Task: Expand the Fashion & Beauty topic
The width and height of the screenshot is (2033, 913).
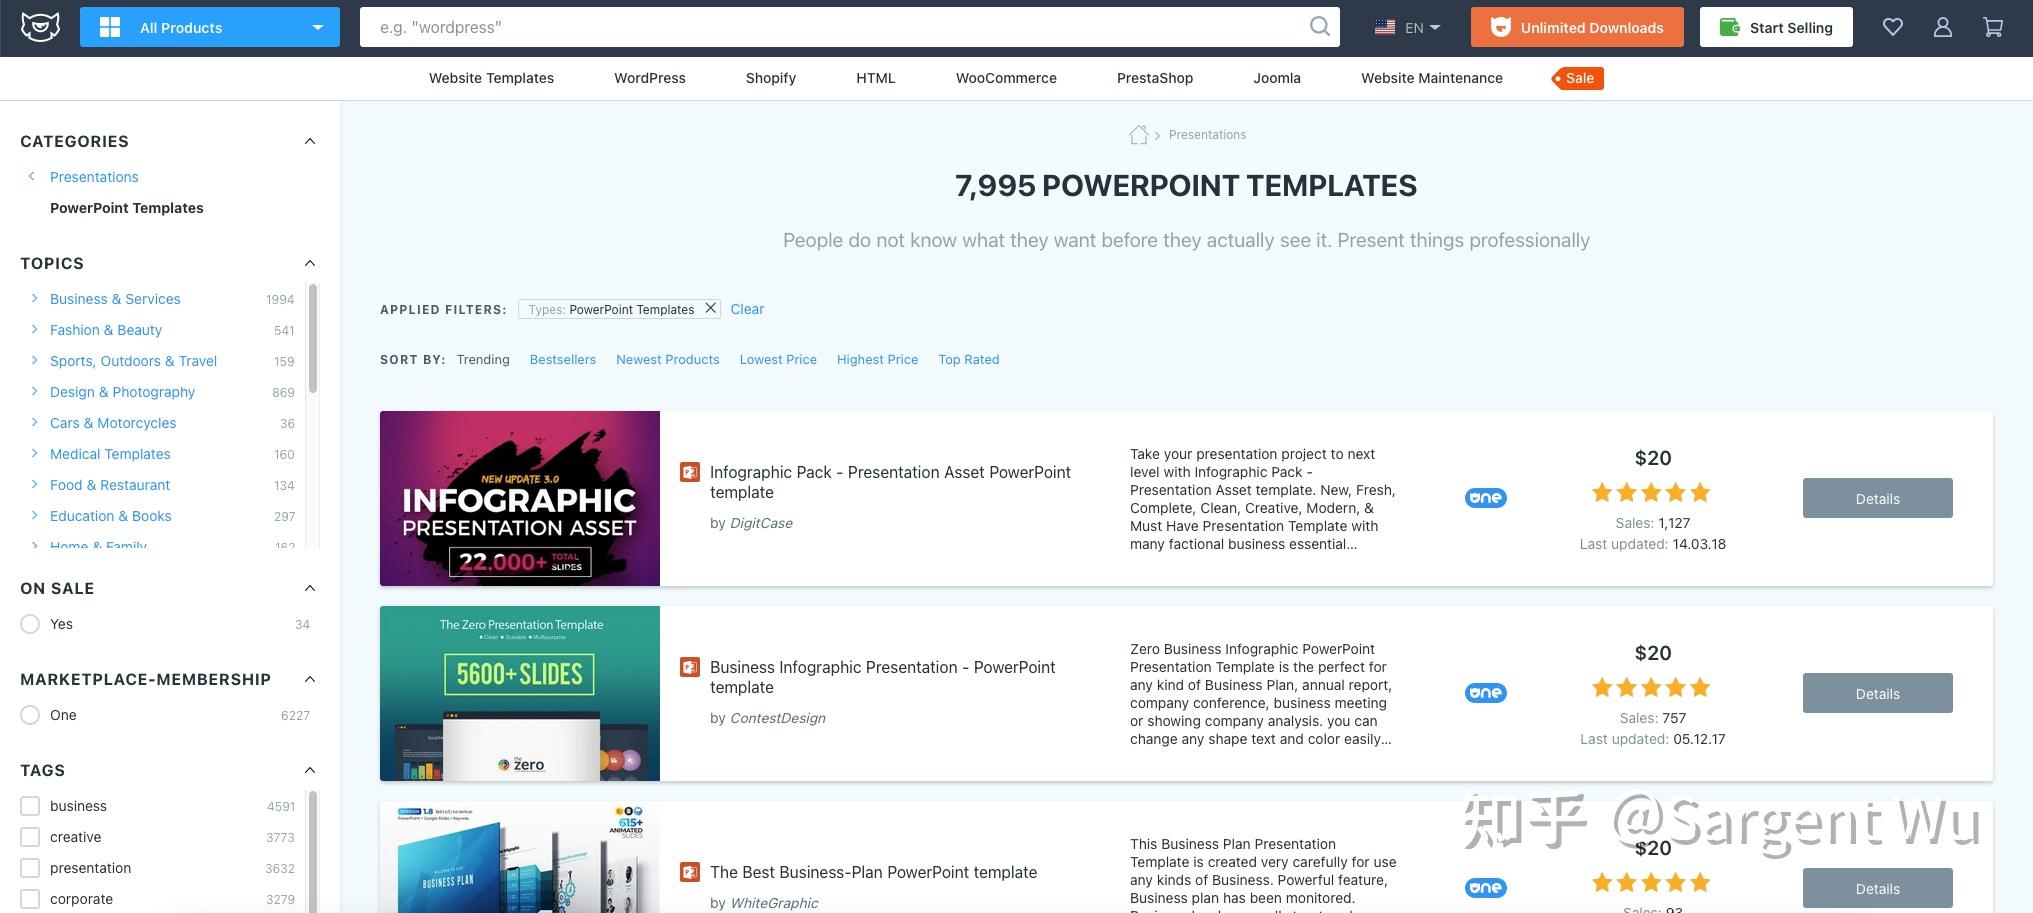Action: pos(34,329)
